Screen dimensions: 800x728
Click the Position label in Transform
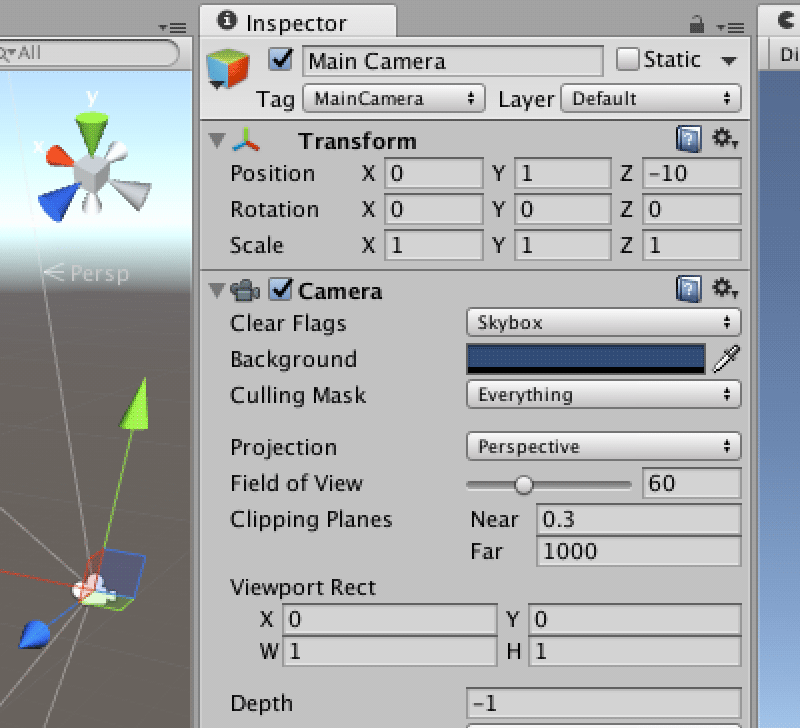[272, 173]
